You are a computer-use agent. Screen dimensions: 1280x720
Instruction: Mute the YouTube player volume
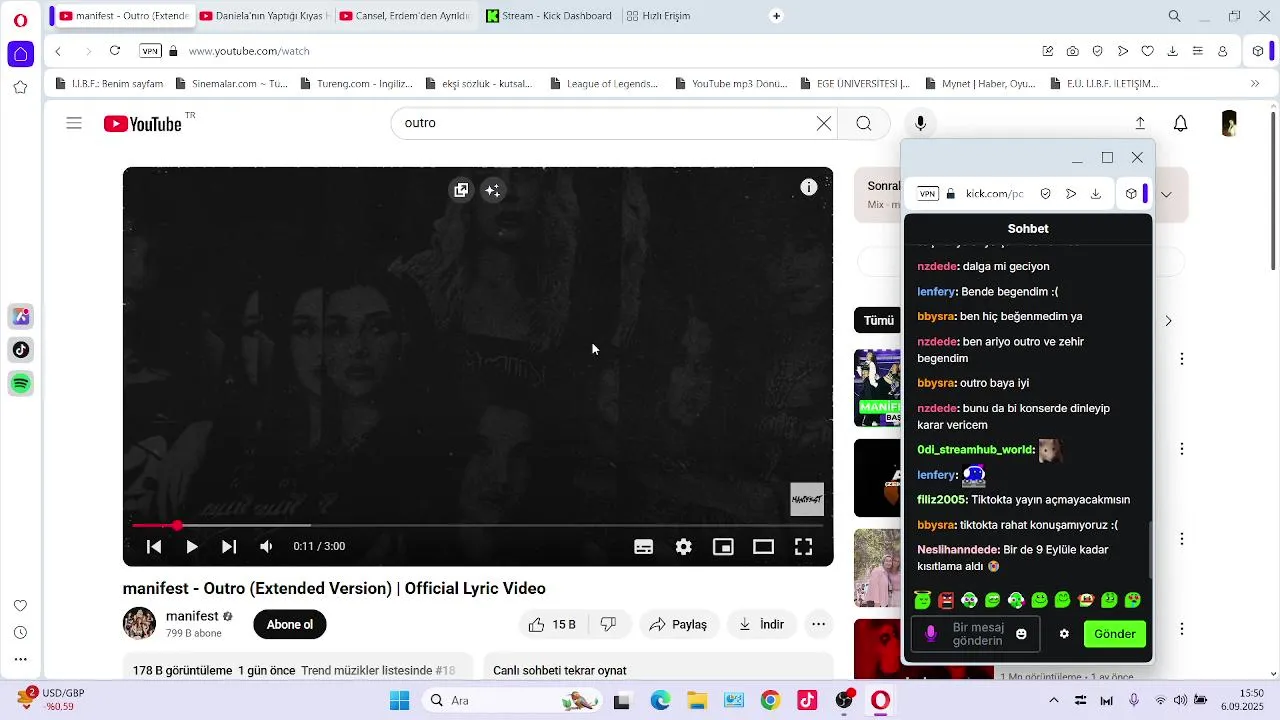(x=266, y=547)
